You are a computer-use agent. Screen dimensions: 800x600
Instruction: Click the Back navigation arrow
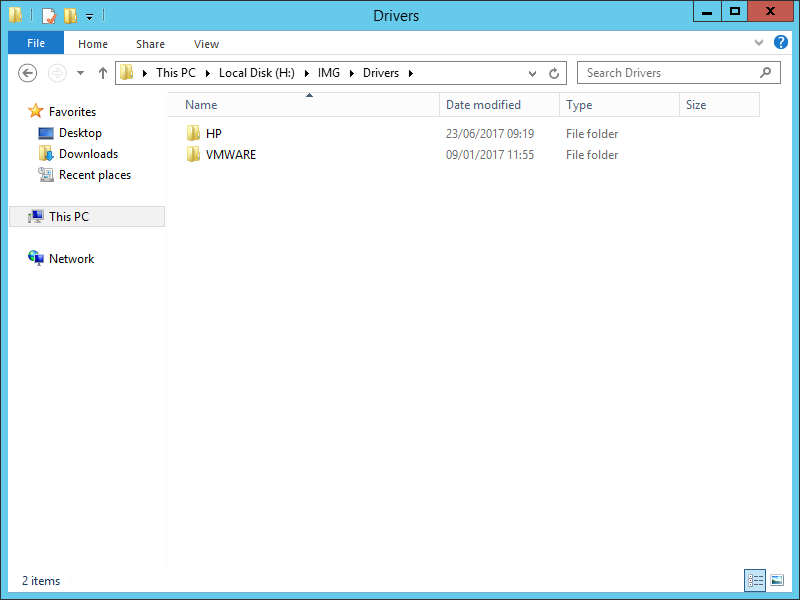(x=28, y=73)
